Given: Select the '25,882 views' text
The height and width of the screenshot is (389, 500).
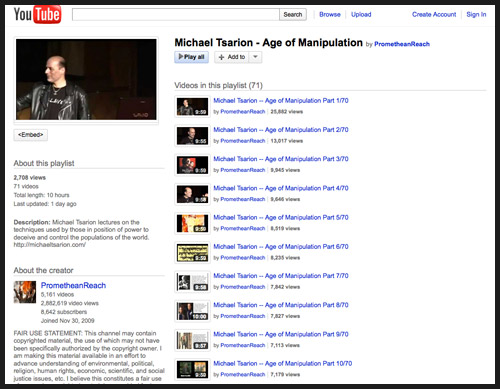Looking at the screenshot, I should [287, 112].
